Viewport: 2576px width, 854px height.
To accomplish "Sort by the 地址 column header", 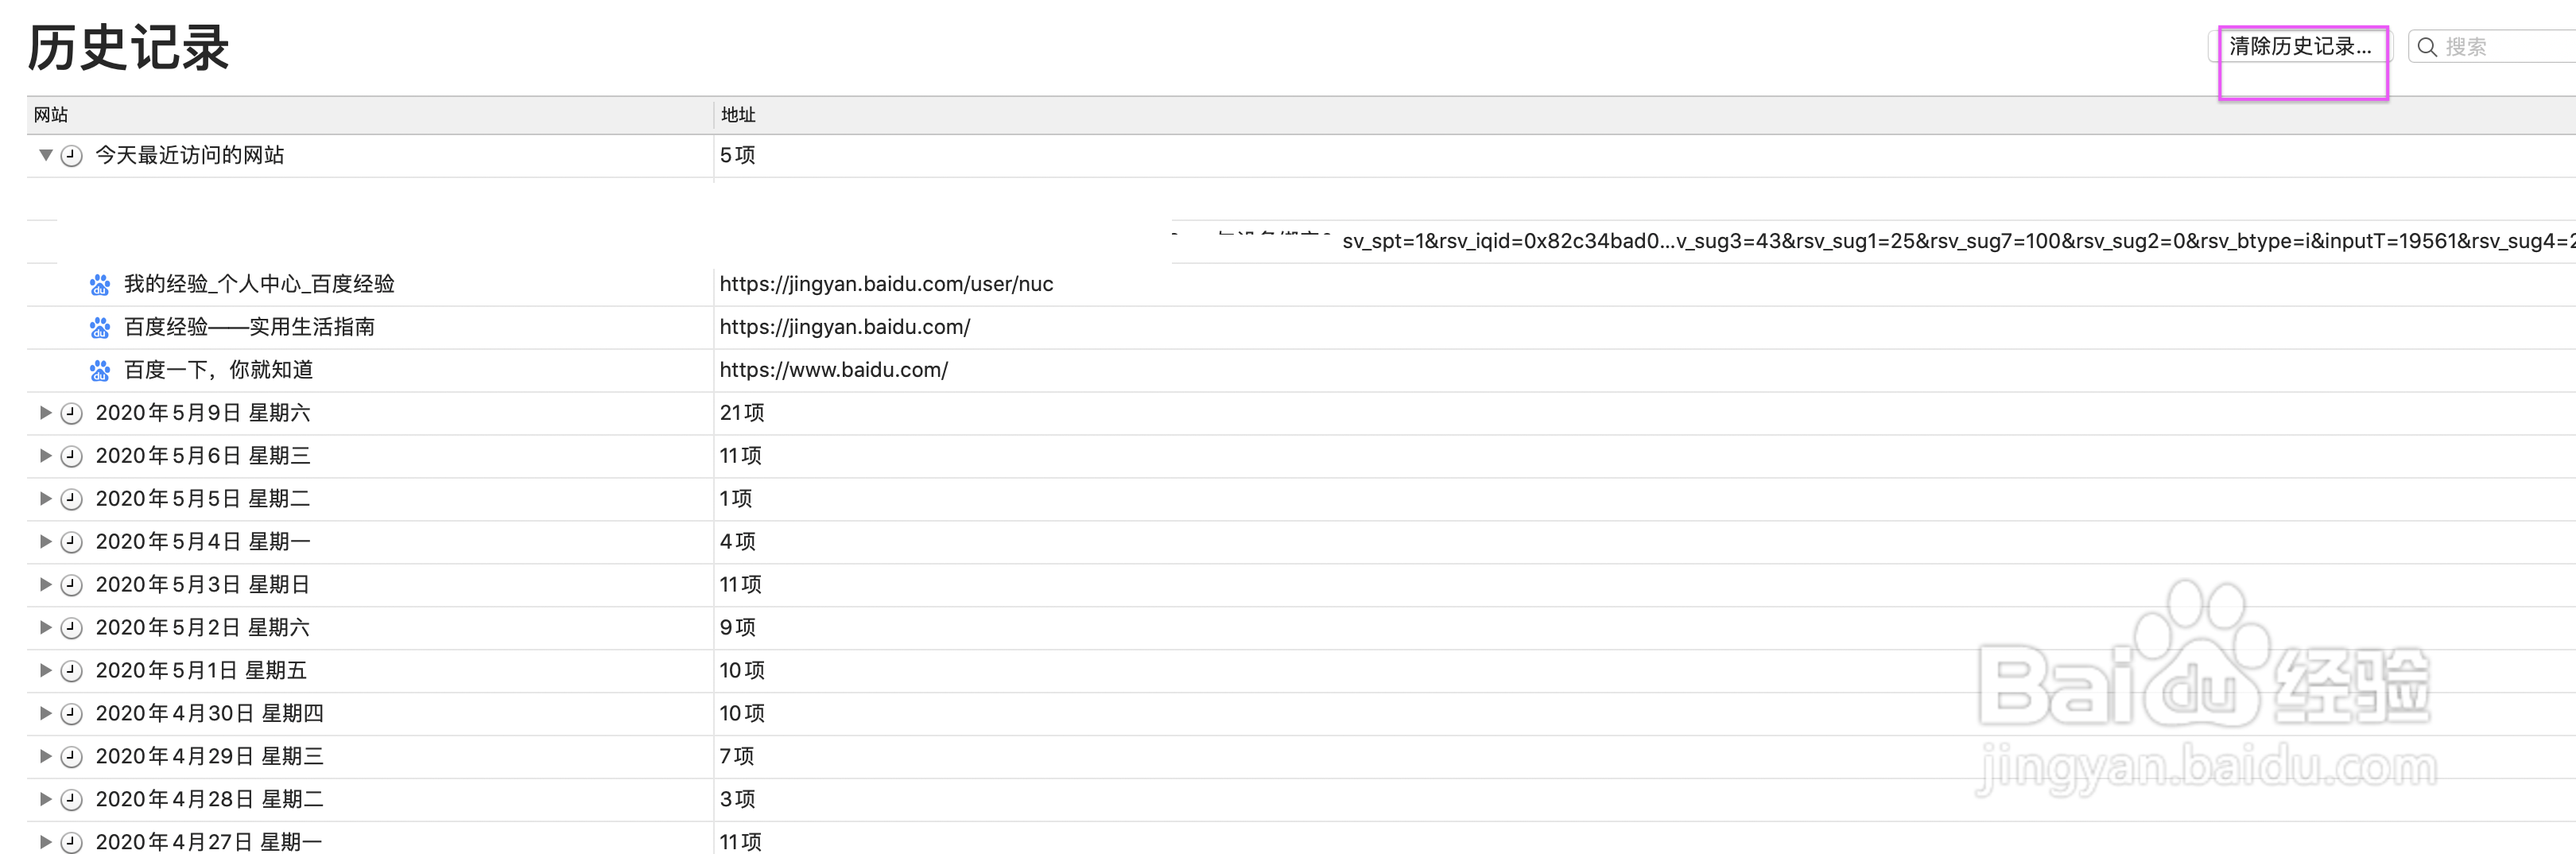I will [x=738, y=115].
